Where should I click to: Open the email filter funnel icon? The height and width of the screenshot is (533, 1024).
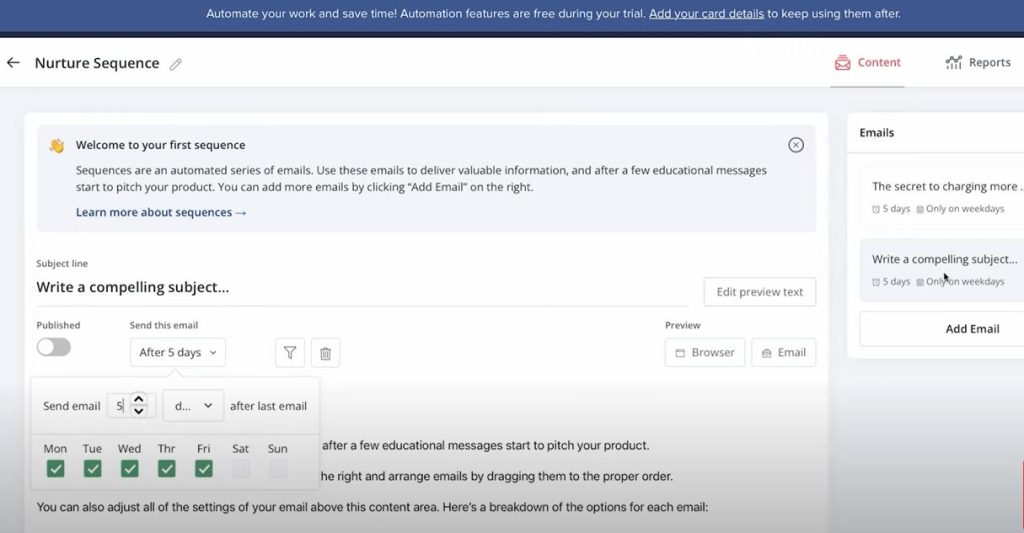point(290,353)
